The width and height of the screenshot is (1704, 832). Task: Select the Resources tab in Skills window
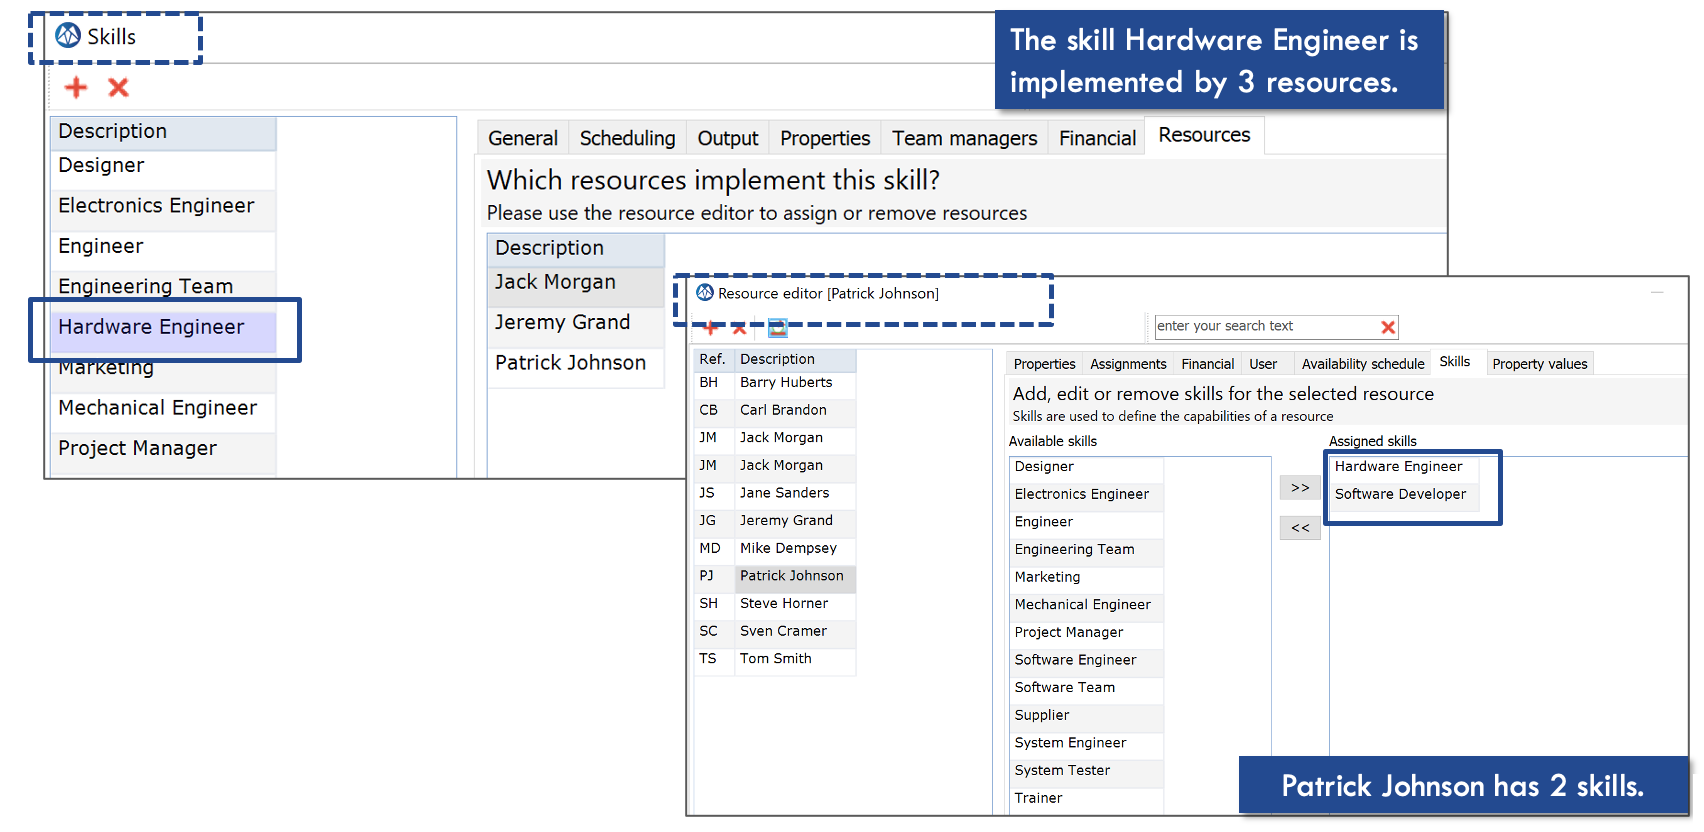coord(1204,135)
